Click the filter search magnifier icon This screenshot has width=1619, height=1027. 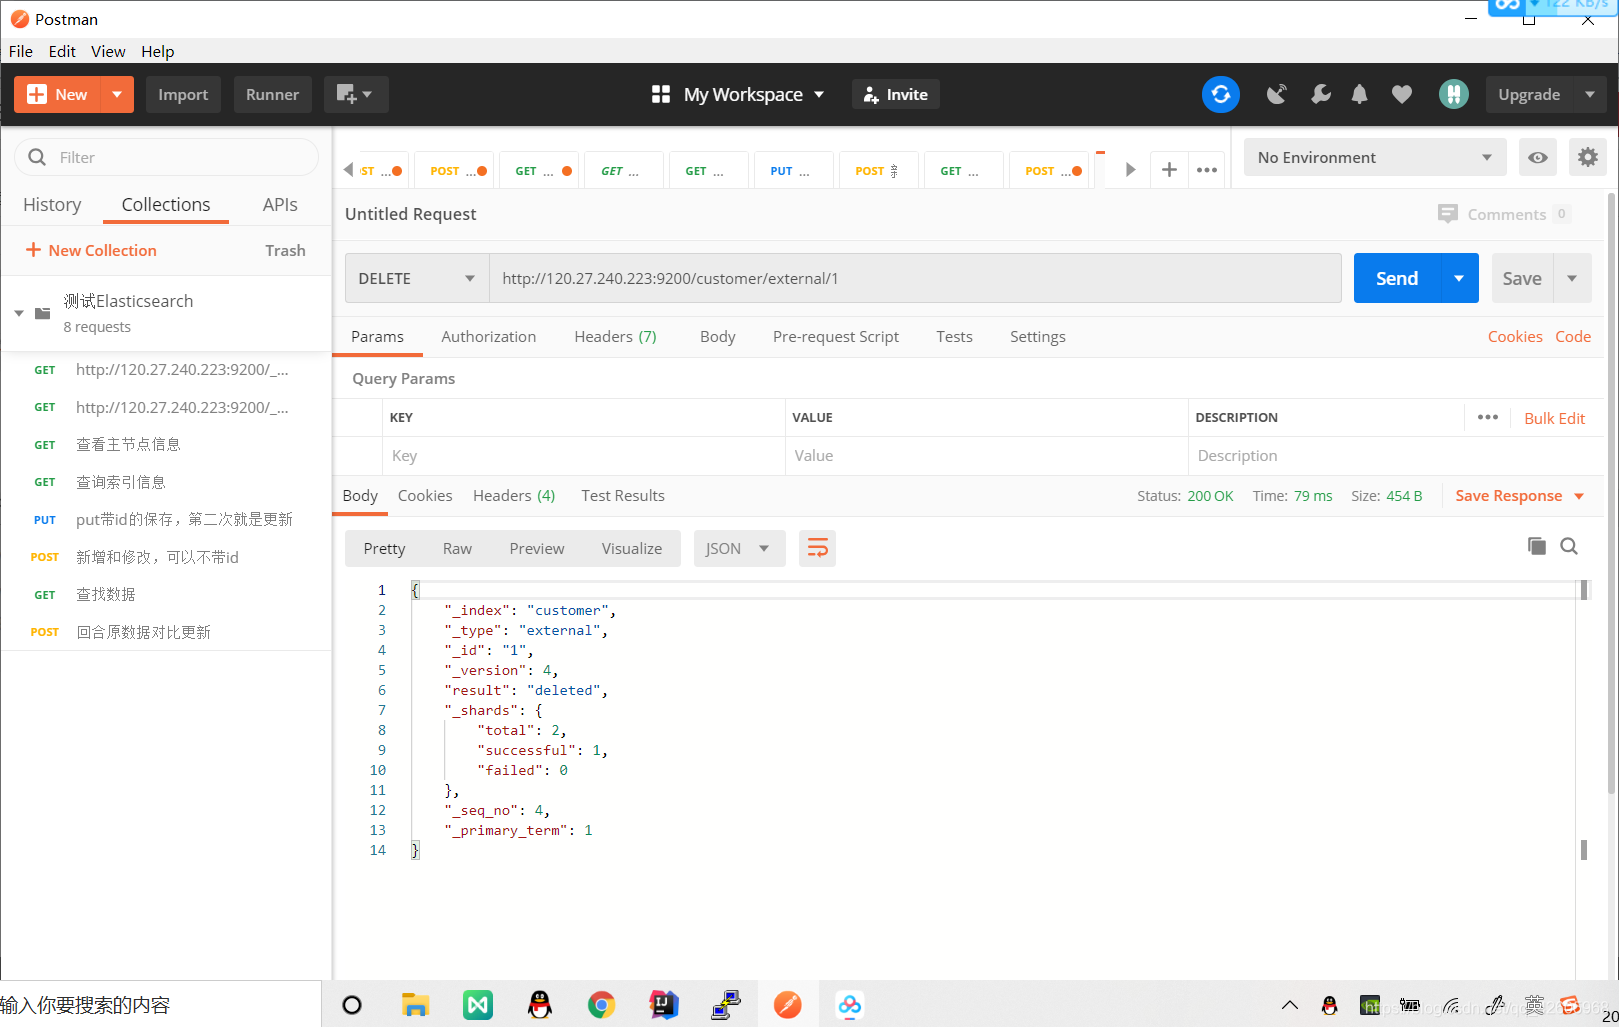37,157
